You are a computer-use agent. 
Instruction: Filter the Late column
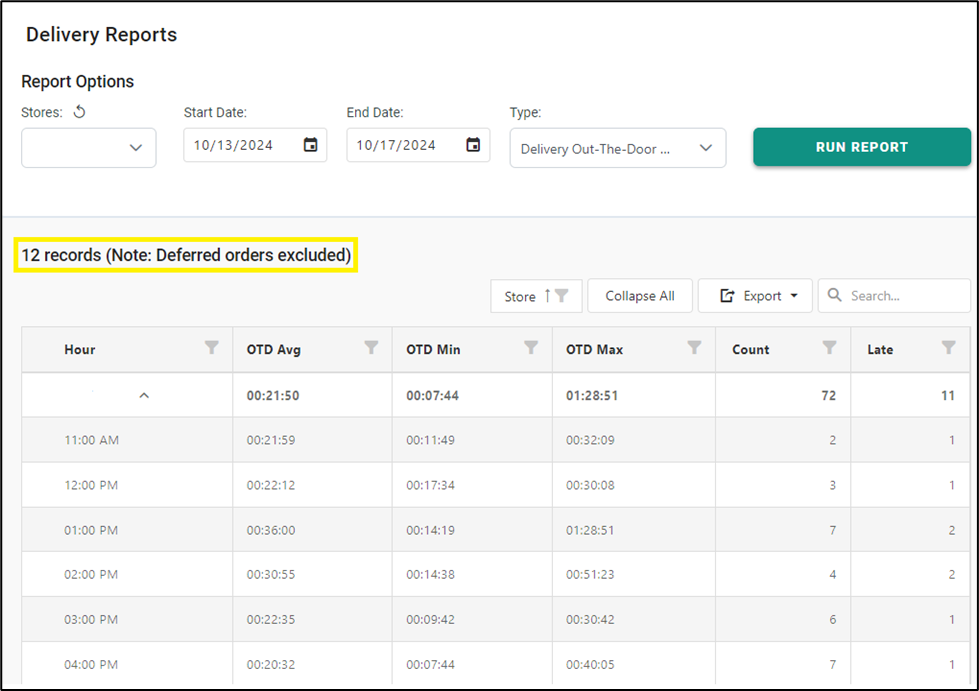coord(948,348)
